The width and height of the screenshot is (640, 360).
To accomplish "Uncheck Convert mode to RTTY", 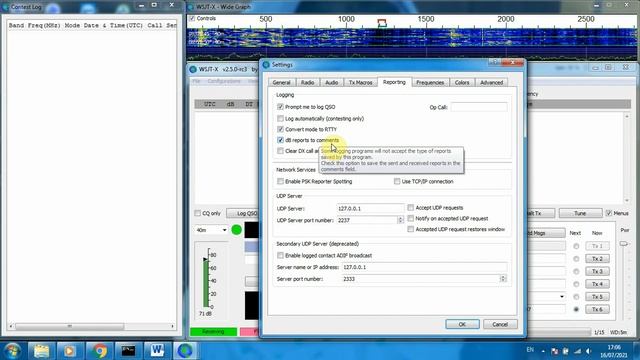I will click(280, 129).
